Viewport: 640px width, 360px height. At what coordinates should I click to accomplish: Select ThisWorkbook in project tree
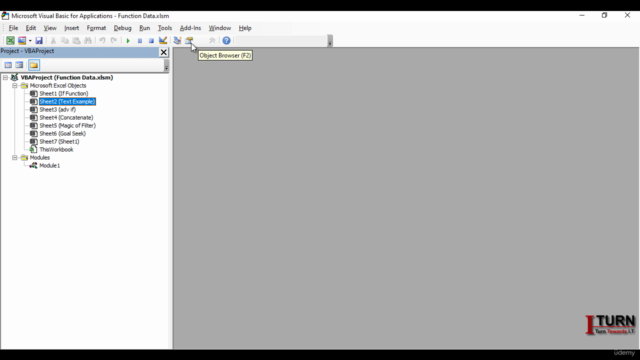point(56,149)
